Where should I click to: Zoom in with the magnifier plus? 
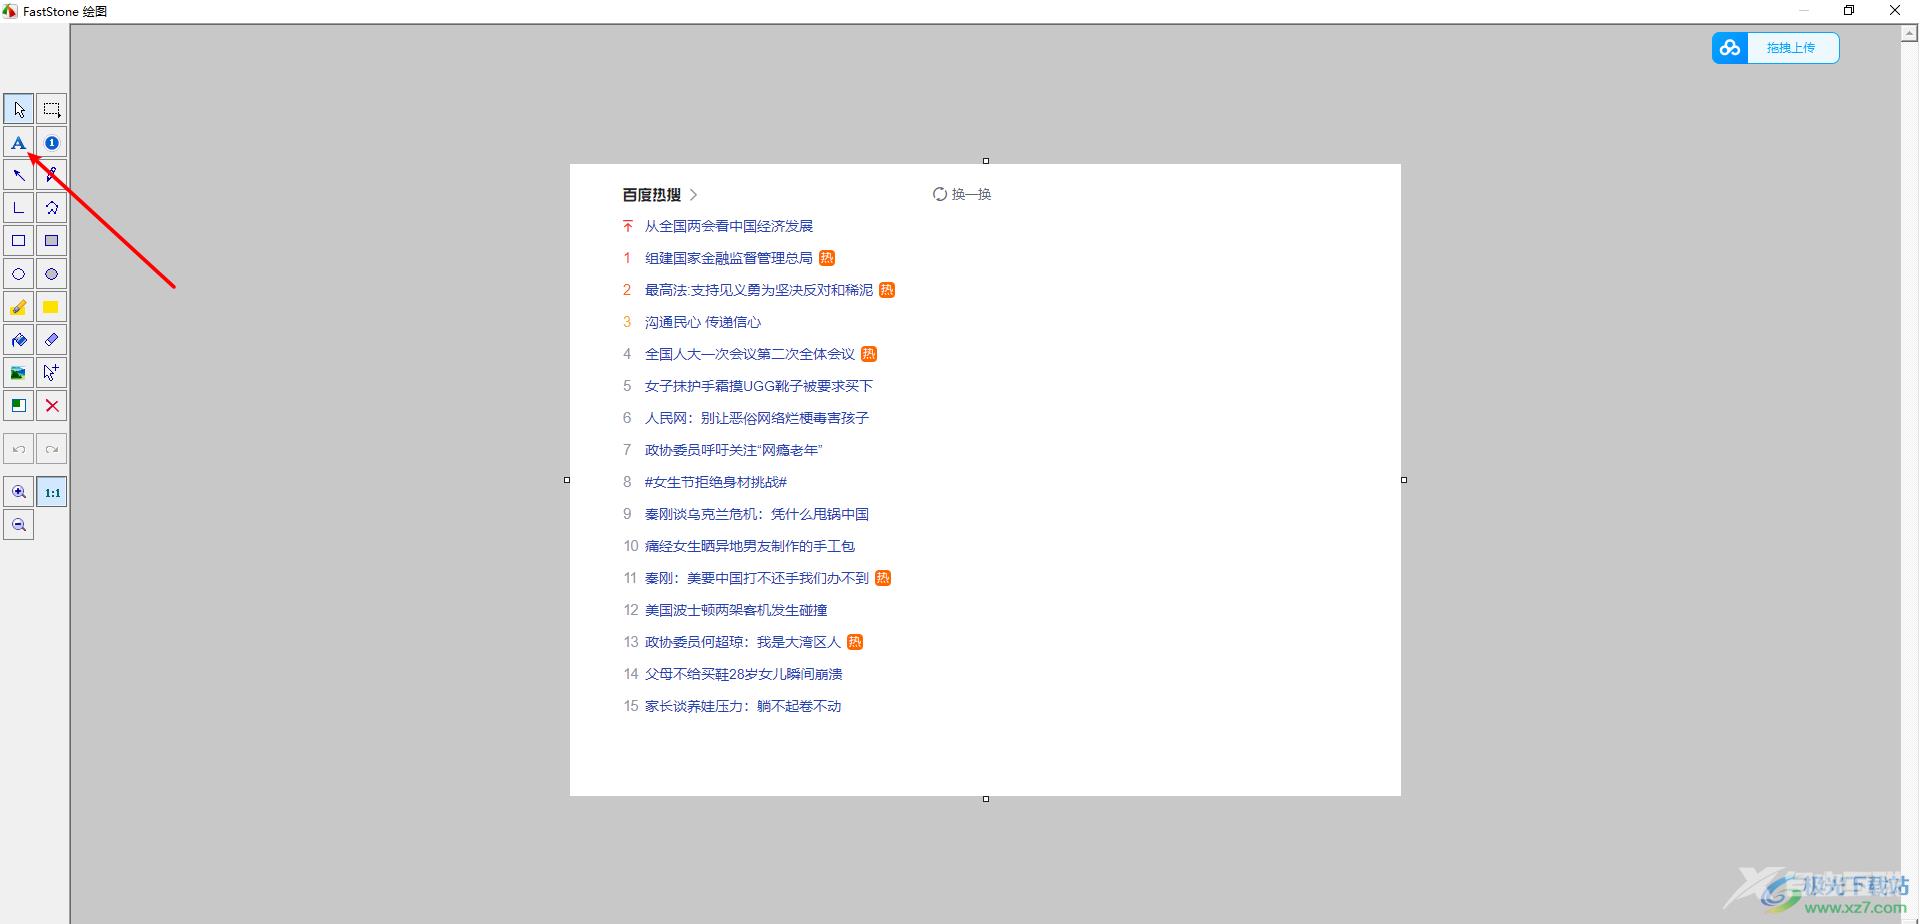point(19,492)
